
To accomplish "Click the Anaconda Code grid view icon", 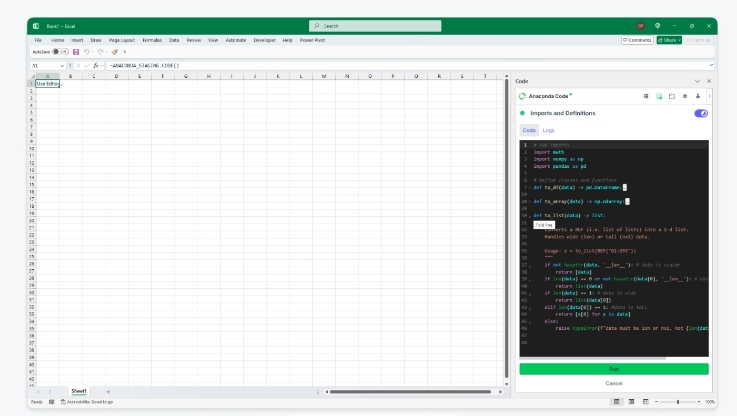I will [646, 96].
